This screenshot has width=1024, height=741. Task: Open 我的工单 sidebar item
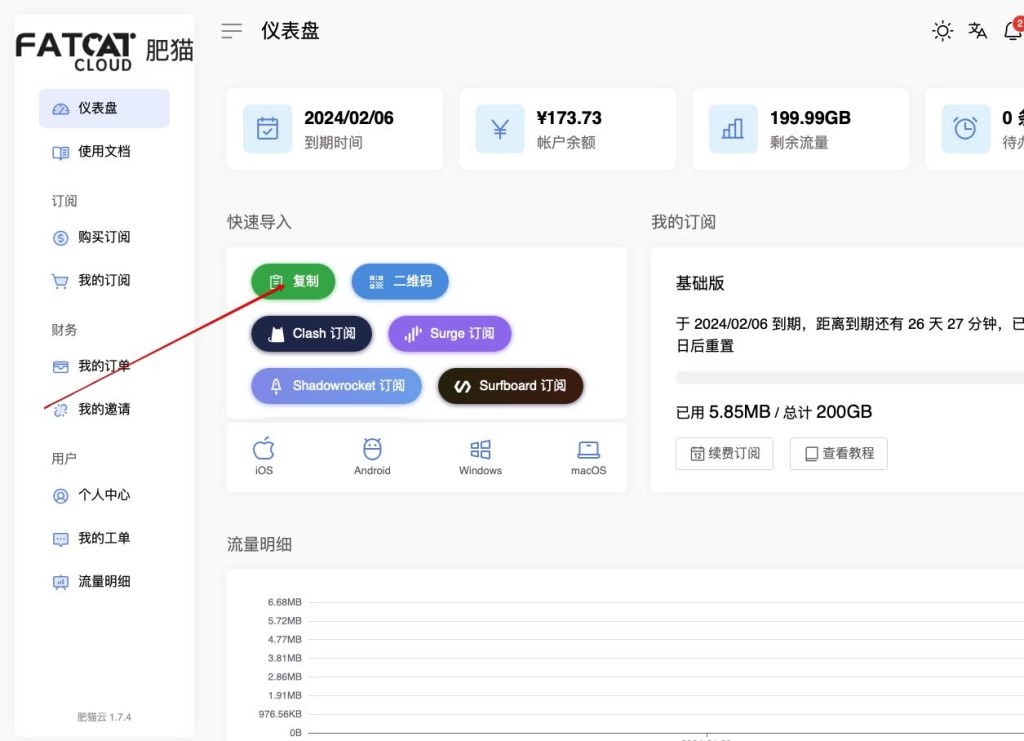coord(104,538)
